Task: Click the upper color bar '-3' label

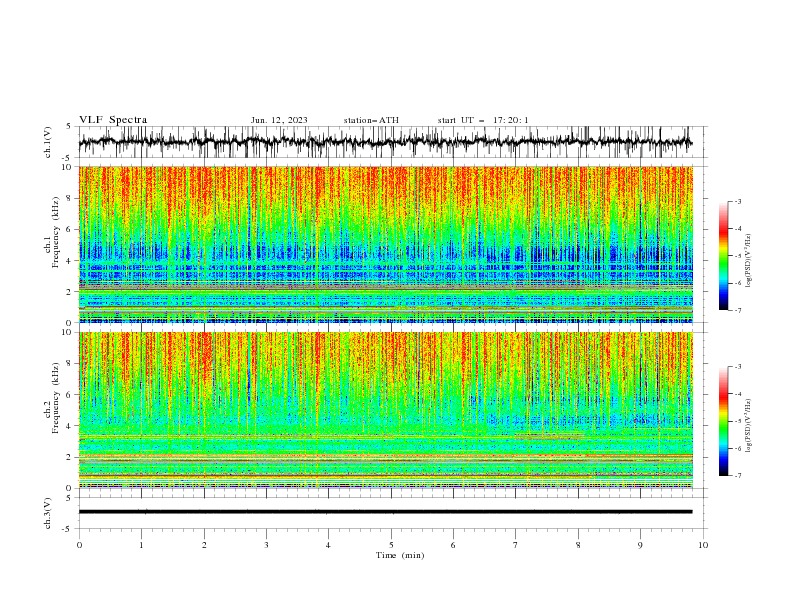Action: coord(738,201)
